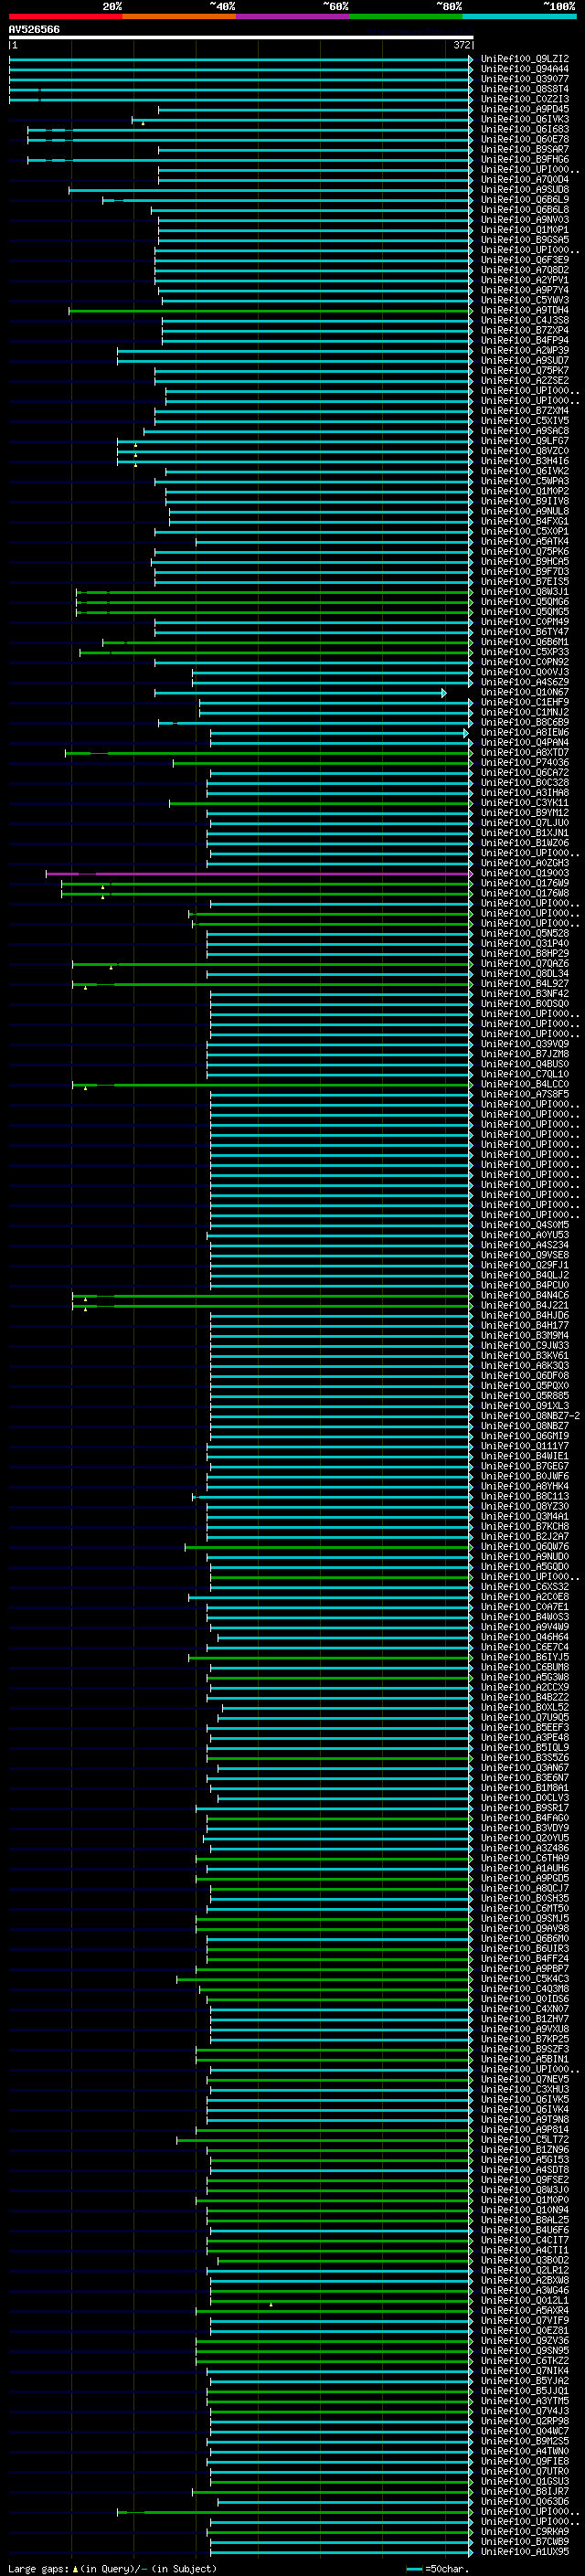Select hit label UniRef100_Q91XL3
Image resolution: width=585 pixels, height=2576 pixels.
click(524, 1406)
